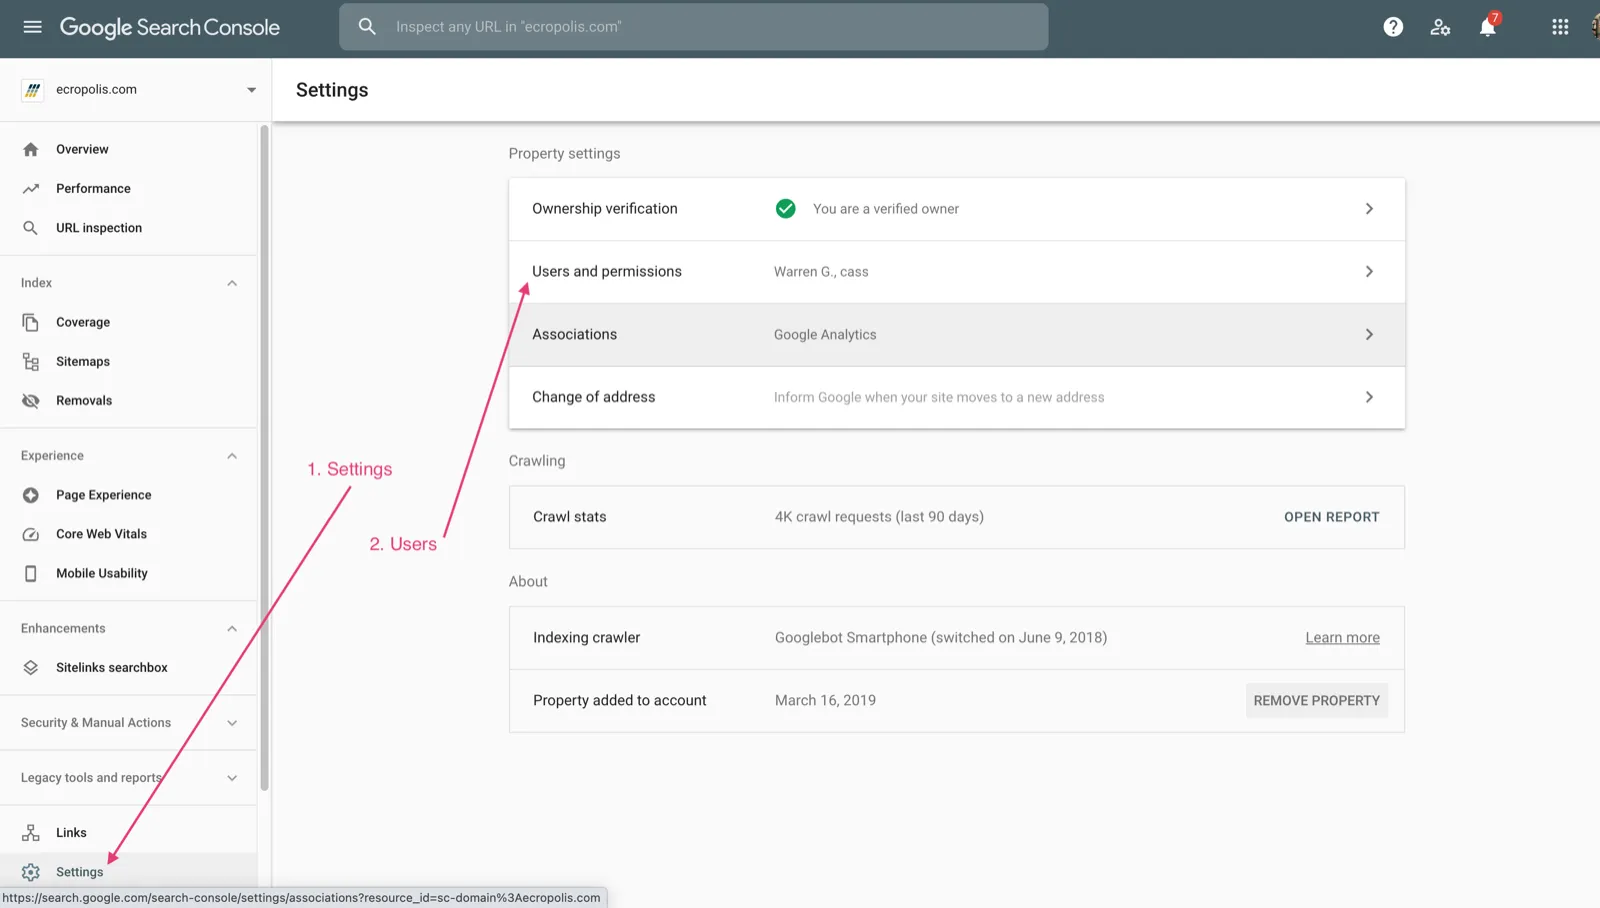This screenshot has width=1600, height=908.
Task: Open Ownership verification row chevron
Action: pyautogui.click(x=1369, y=209)
